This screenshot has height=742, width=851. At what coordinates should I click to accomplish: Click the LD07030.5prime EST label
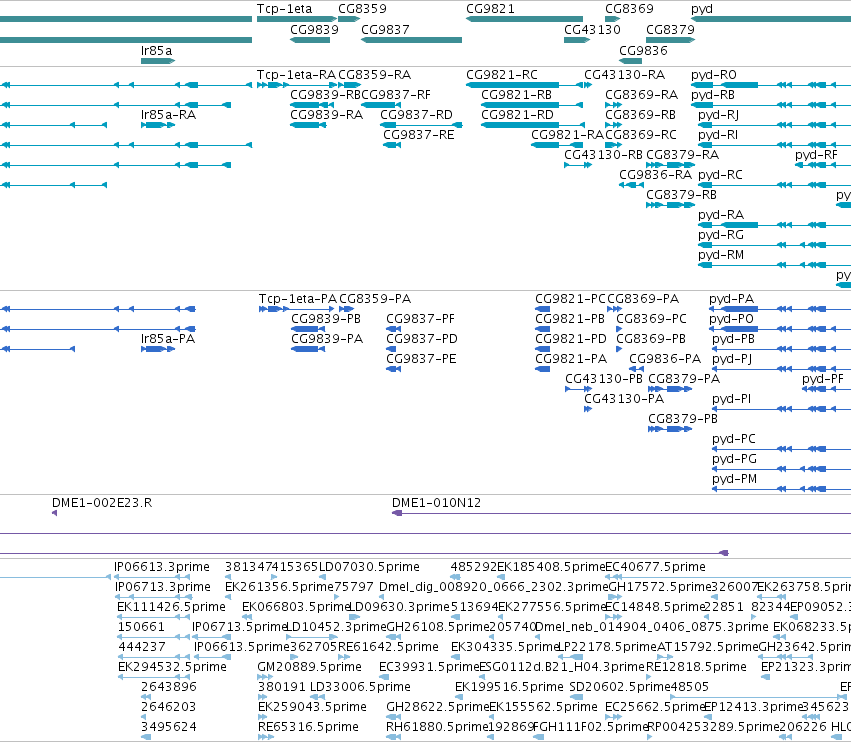point(369,567)
